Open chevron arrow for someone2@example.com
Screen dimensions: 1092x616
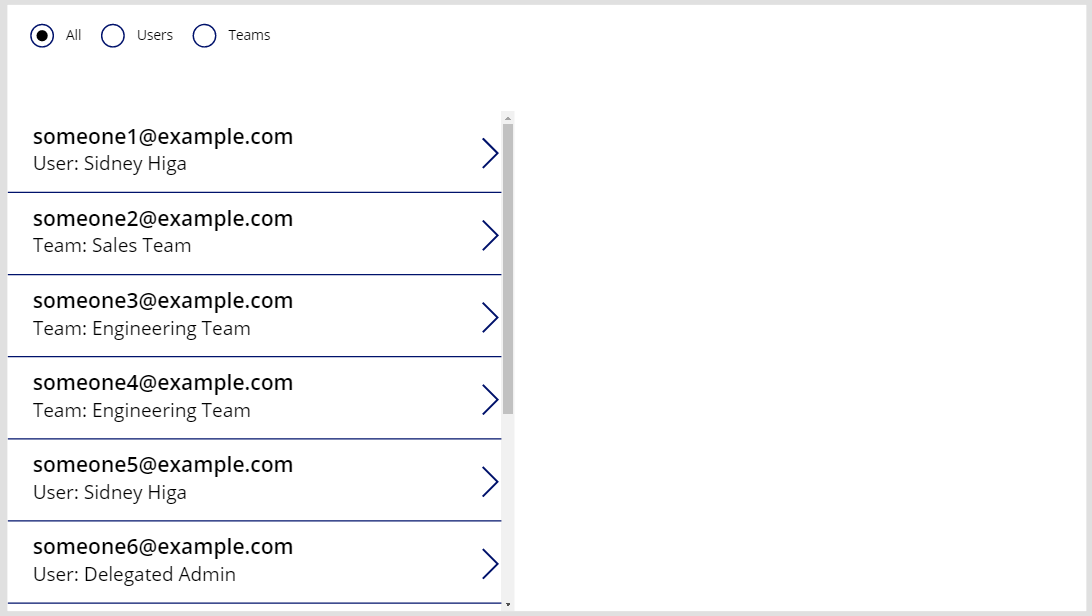[x=490, y=235]
